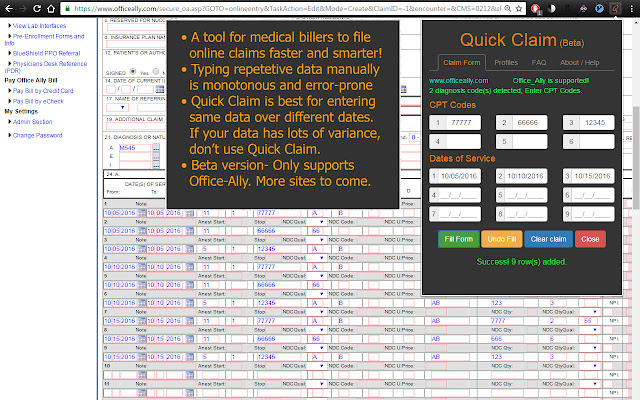This screenshot has width=640, height=400.
Task: Open lookup button beside diagnosis M545
Action: click(156, 148)
